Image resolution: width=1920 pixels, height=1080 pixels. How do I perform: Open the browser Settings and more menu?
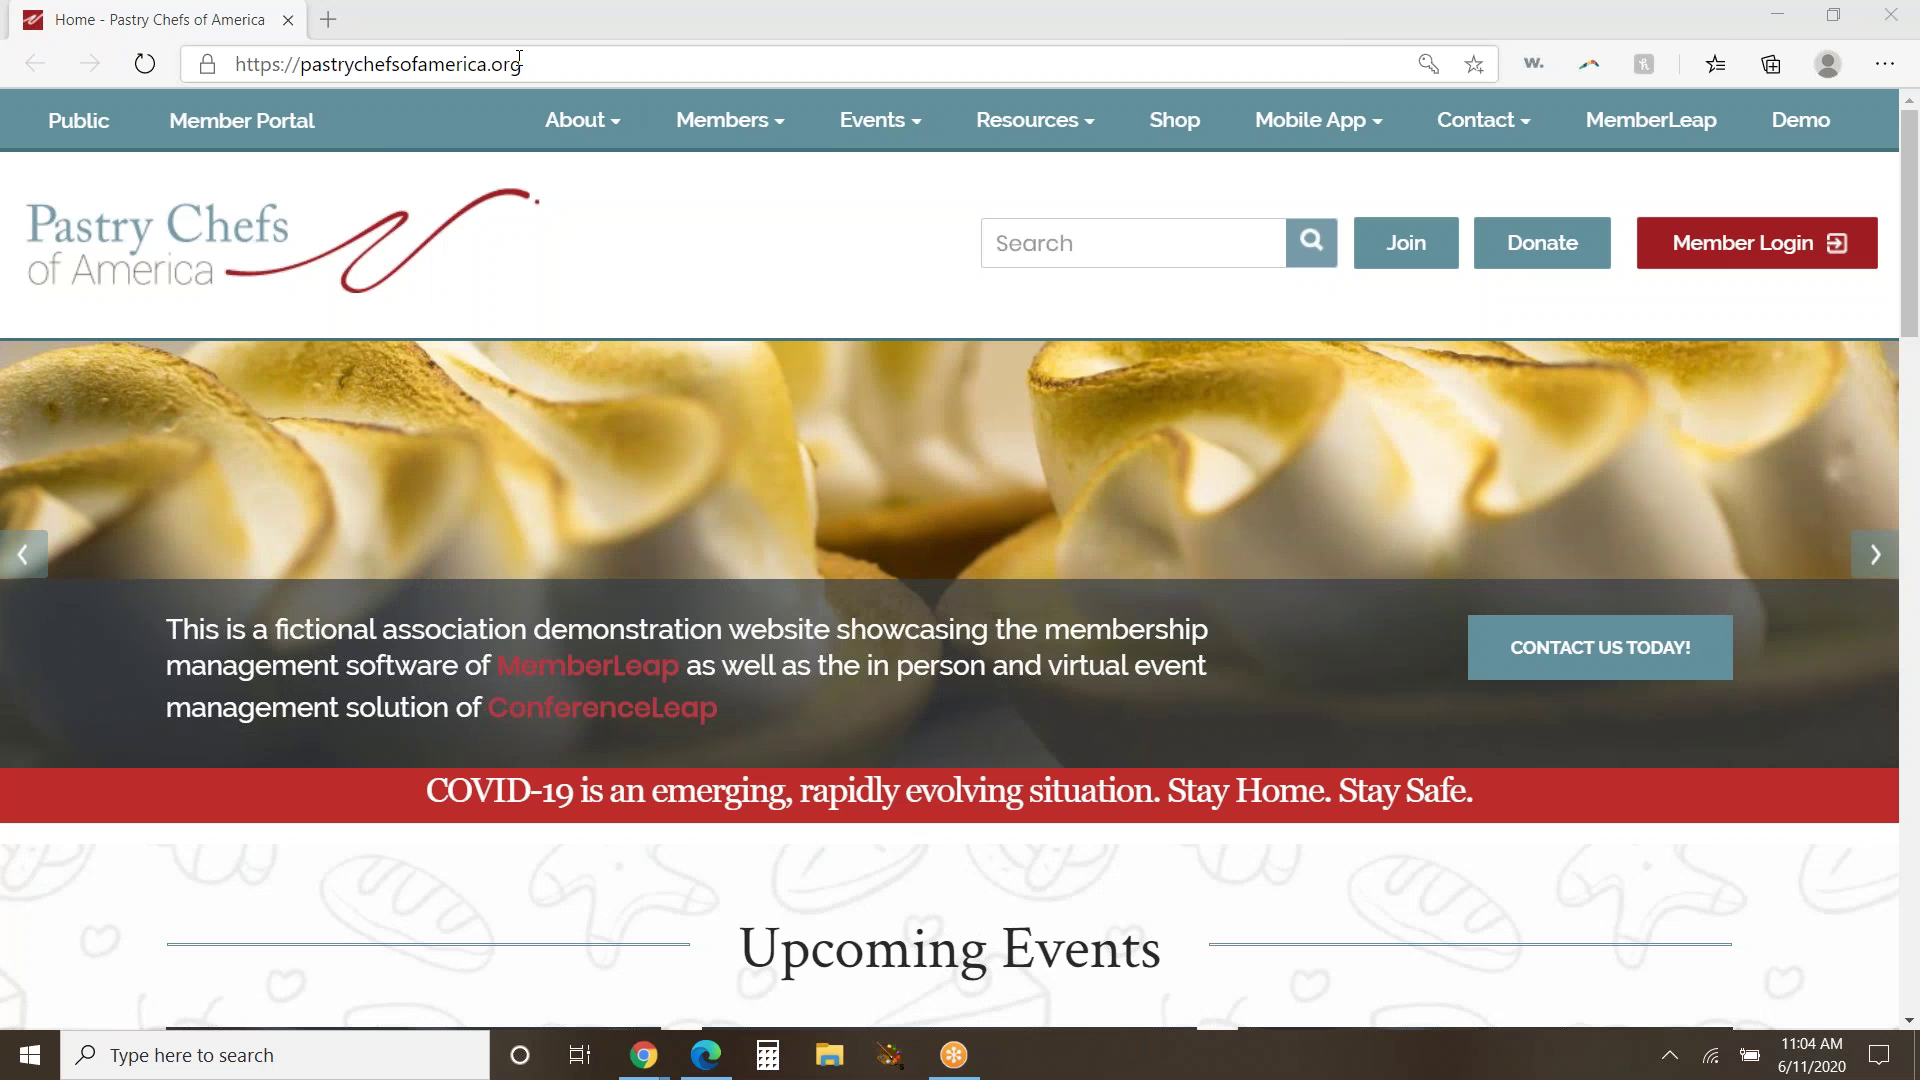pyautogui.click(x=1885, y=64)
